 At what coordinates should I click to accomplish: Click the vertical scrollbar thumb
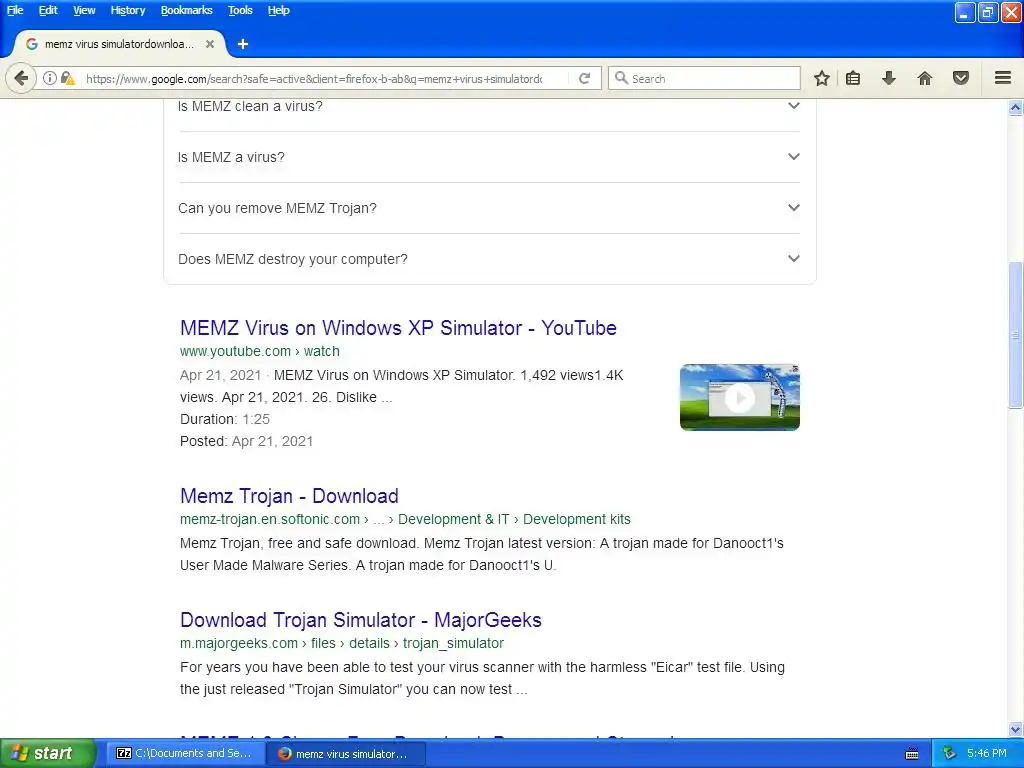pos(1016,335)
